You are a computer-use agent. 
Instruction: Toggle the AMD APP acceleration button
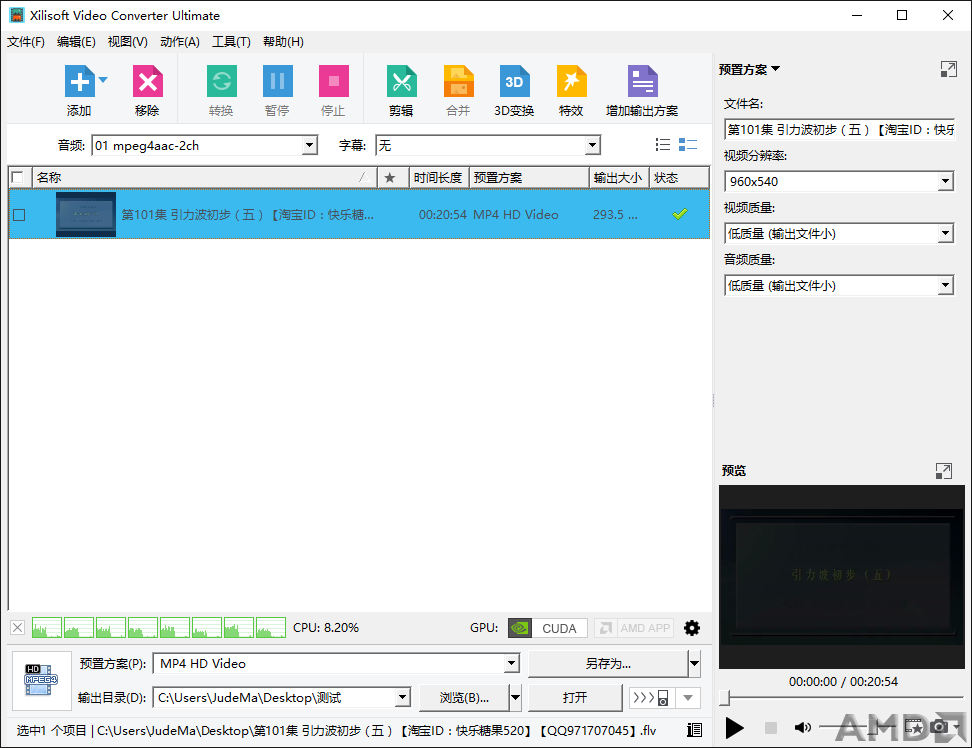pos(634,628)
